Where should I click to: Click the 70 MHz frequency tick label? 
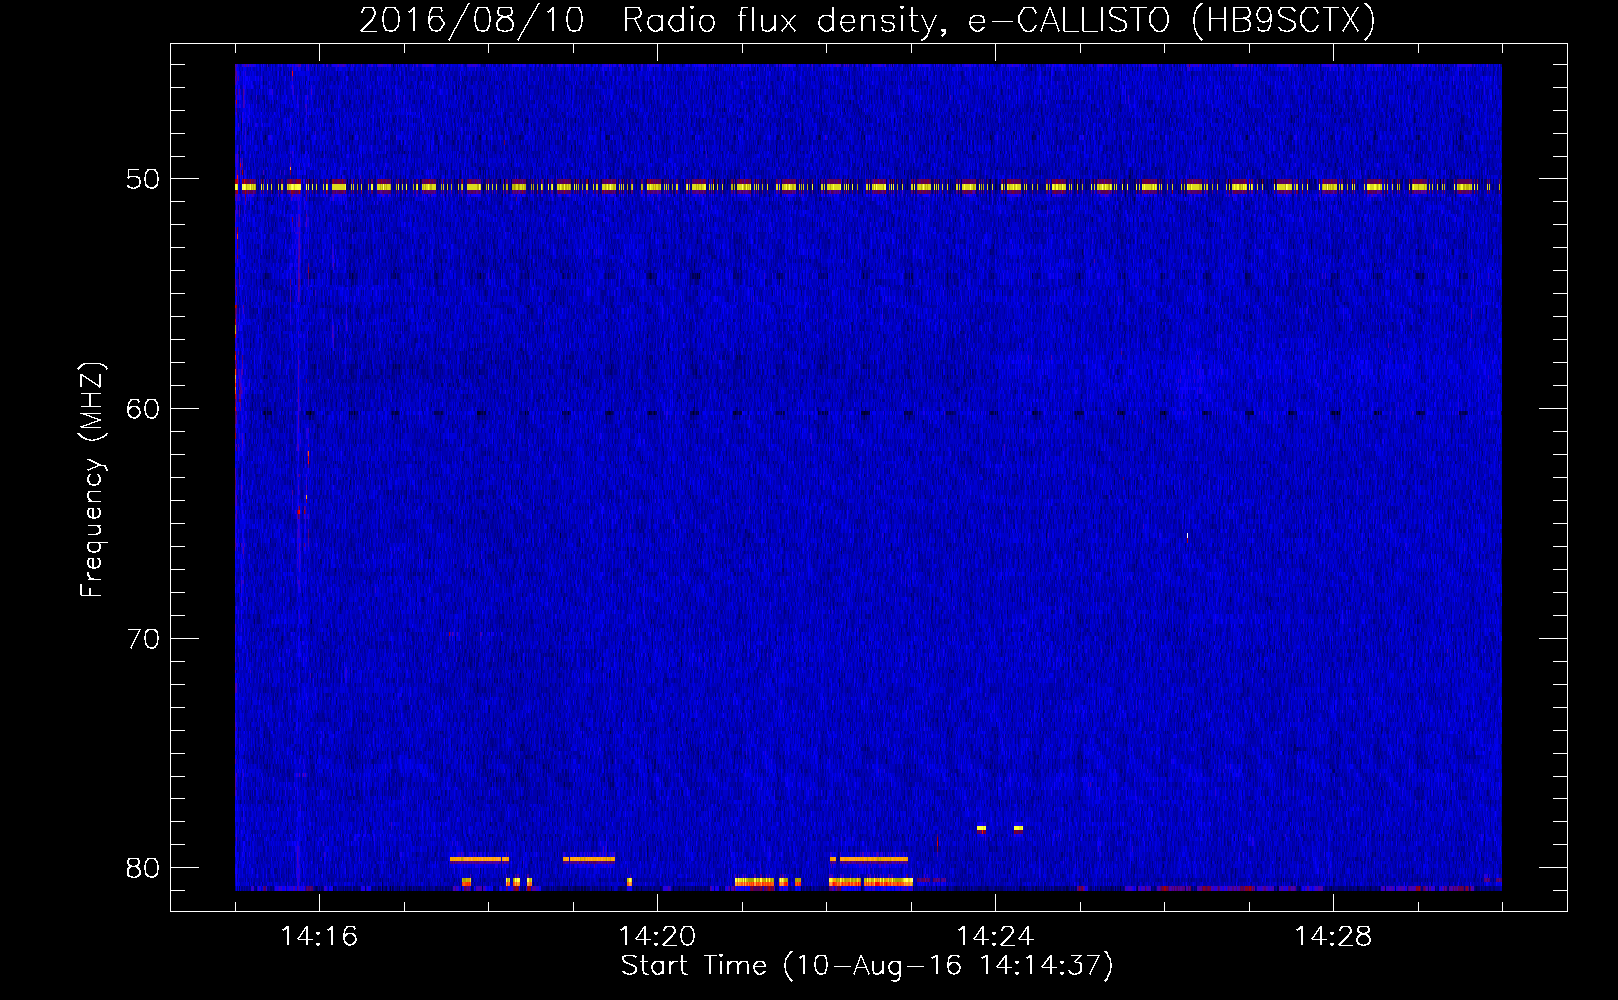[x=142, y=639]
